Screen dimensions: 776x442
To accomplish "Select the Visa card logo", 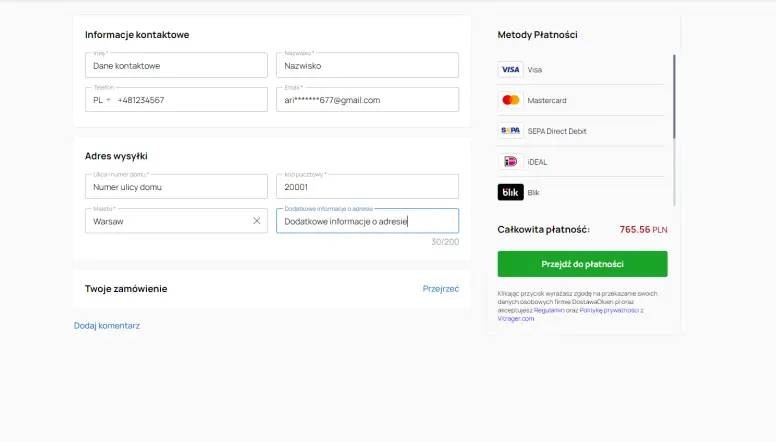I will click(x=510, y=70).
